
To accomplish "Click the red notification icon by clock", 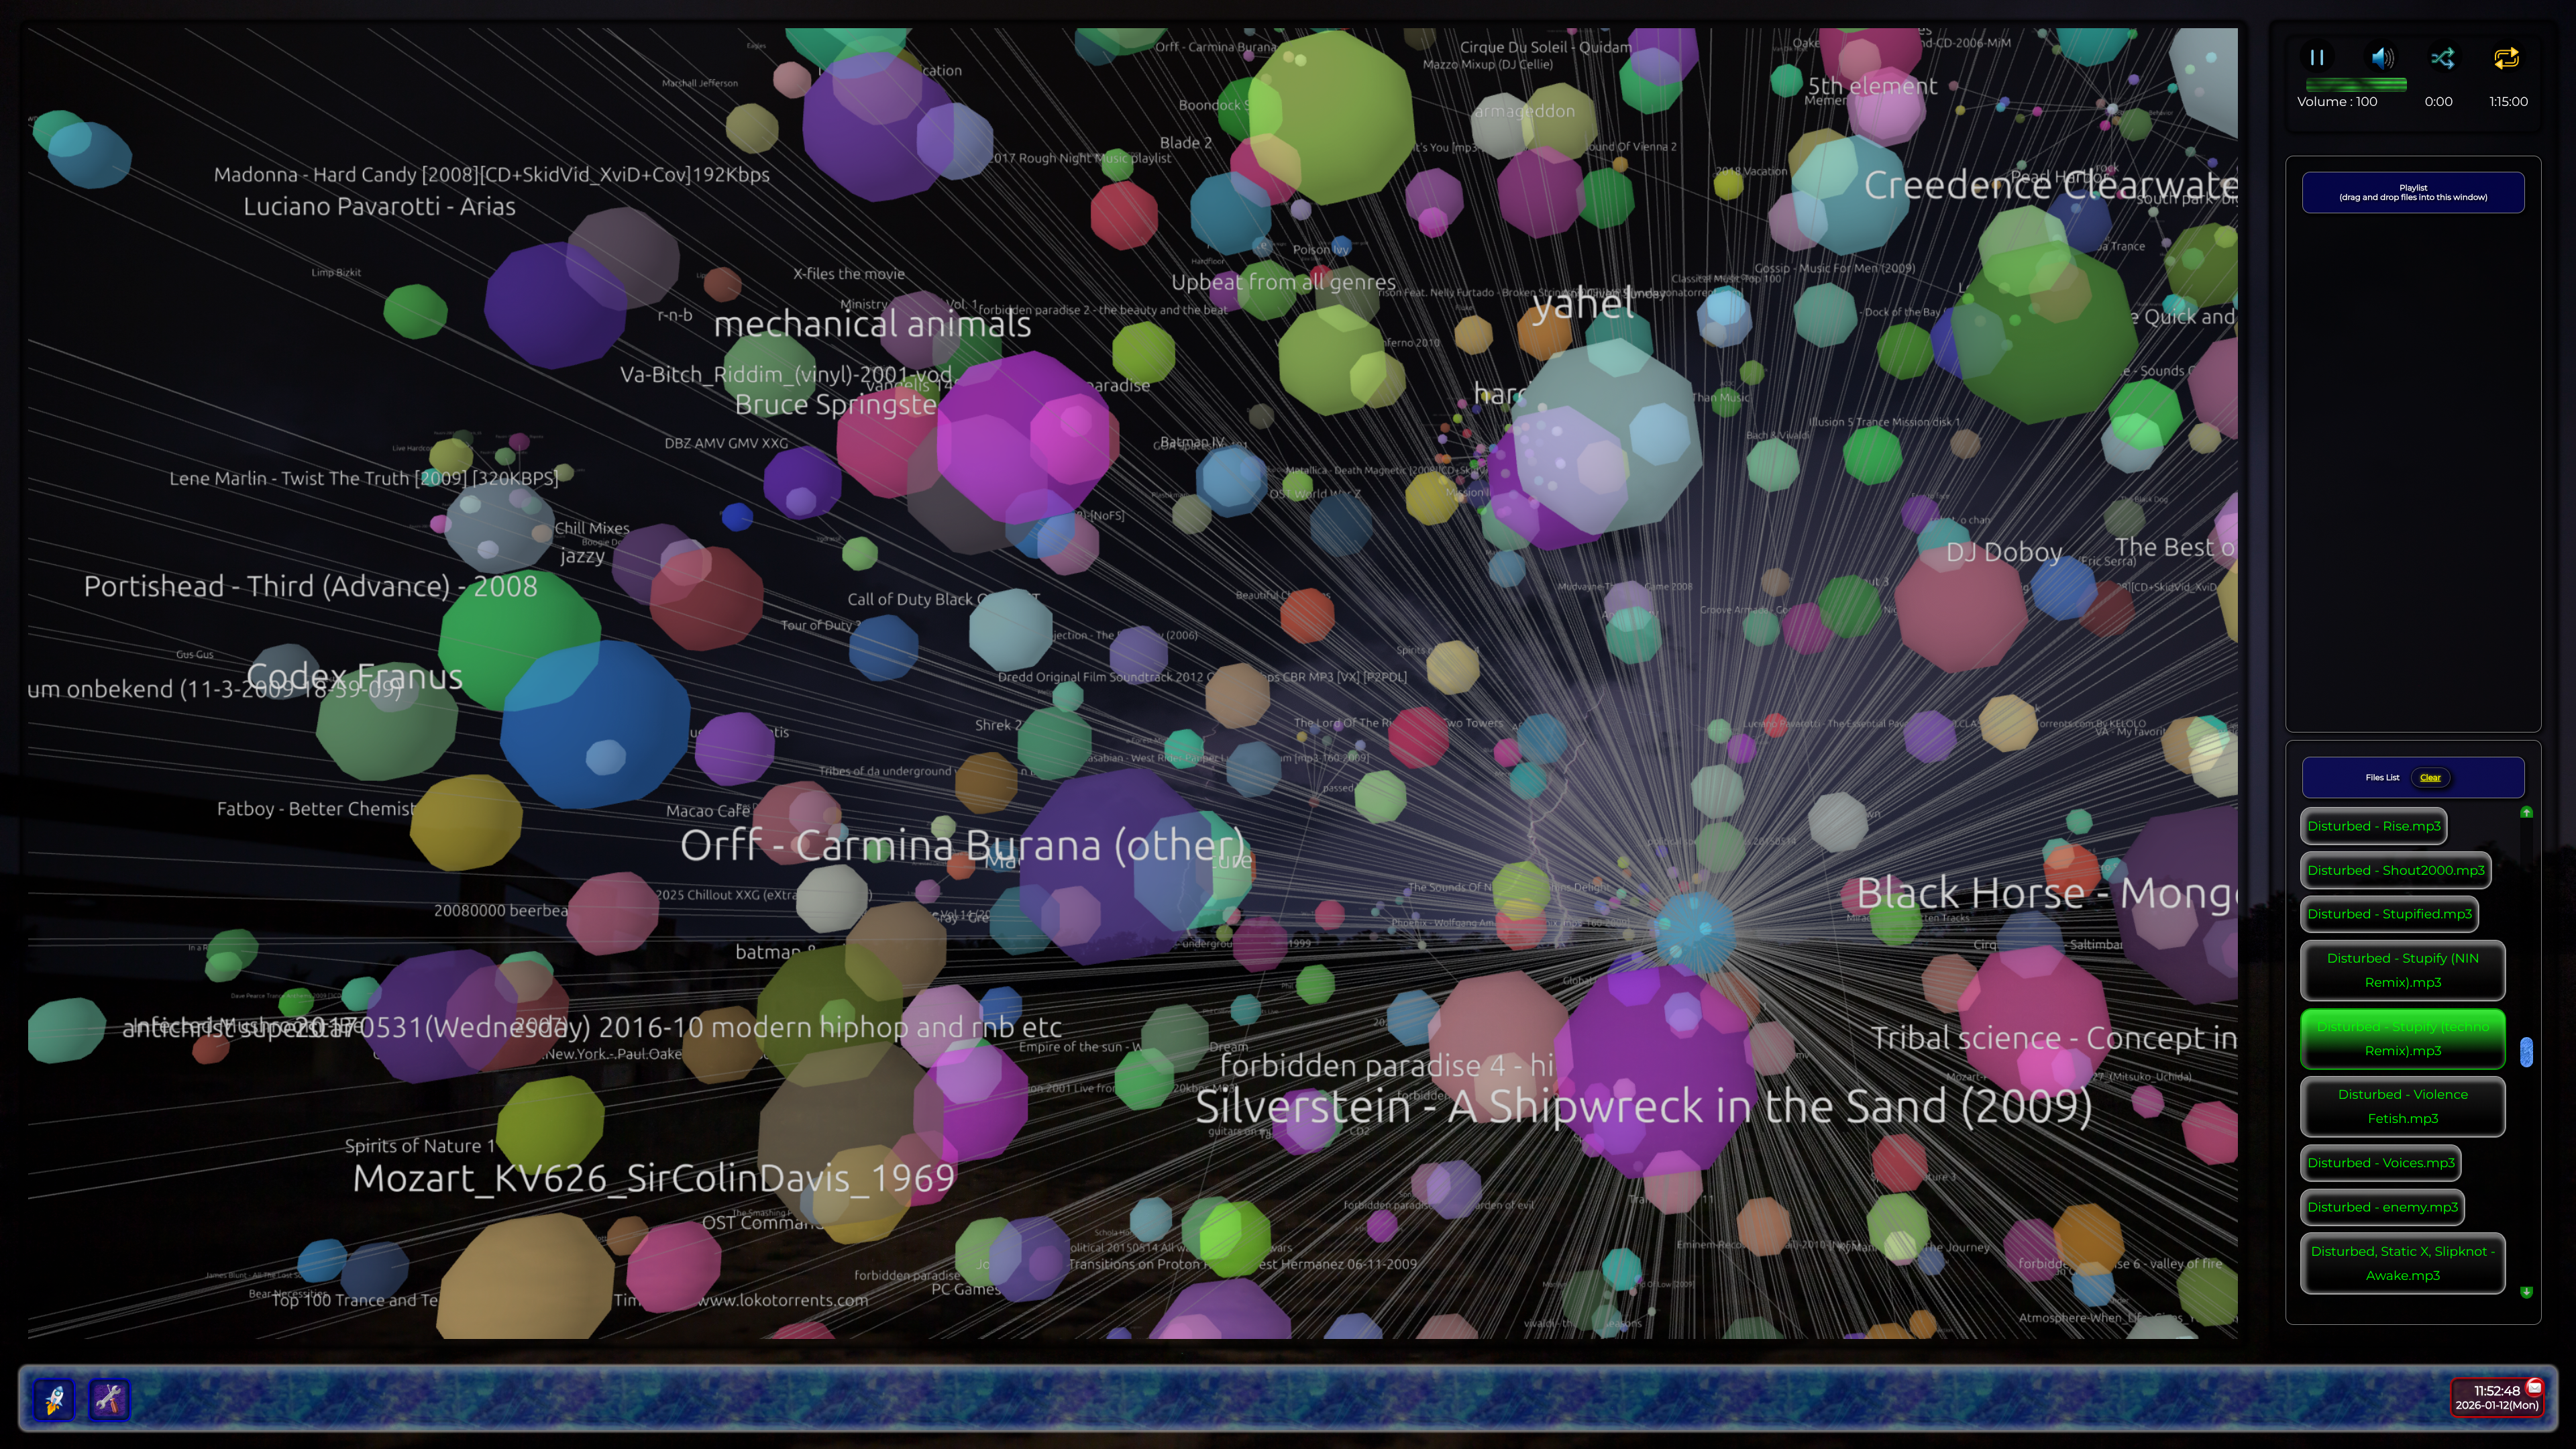I will tap(2534, 1387).
